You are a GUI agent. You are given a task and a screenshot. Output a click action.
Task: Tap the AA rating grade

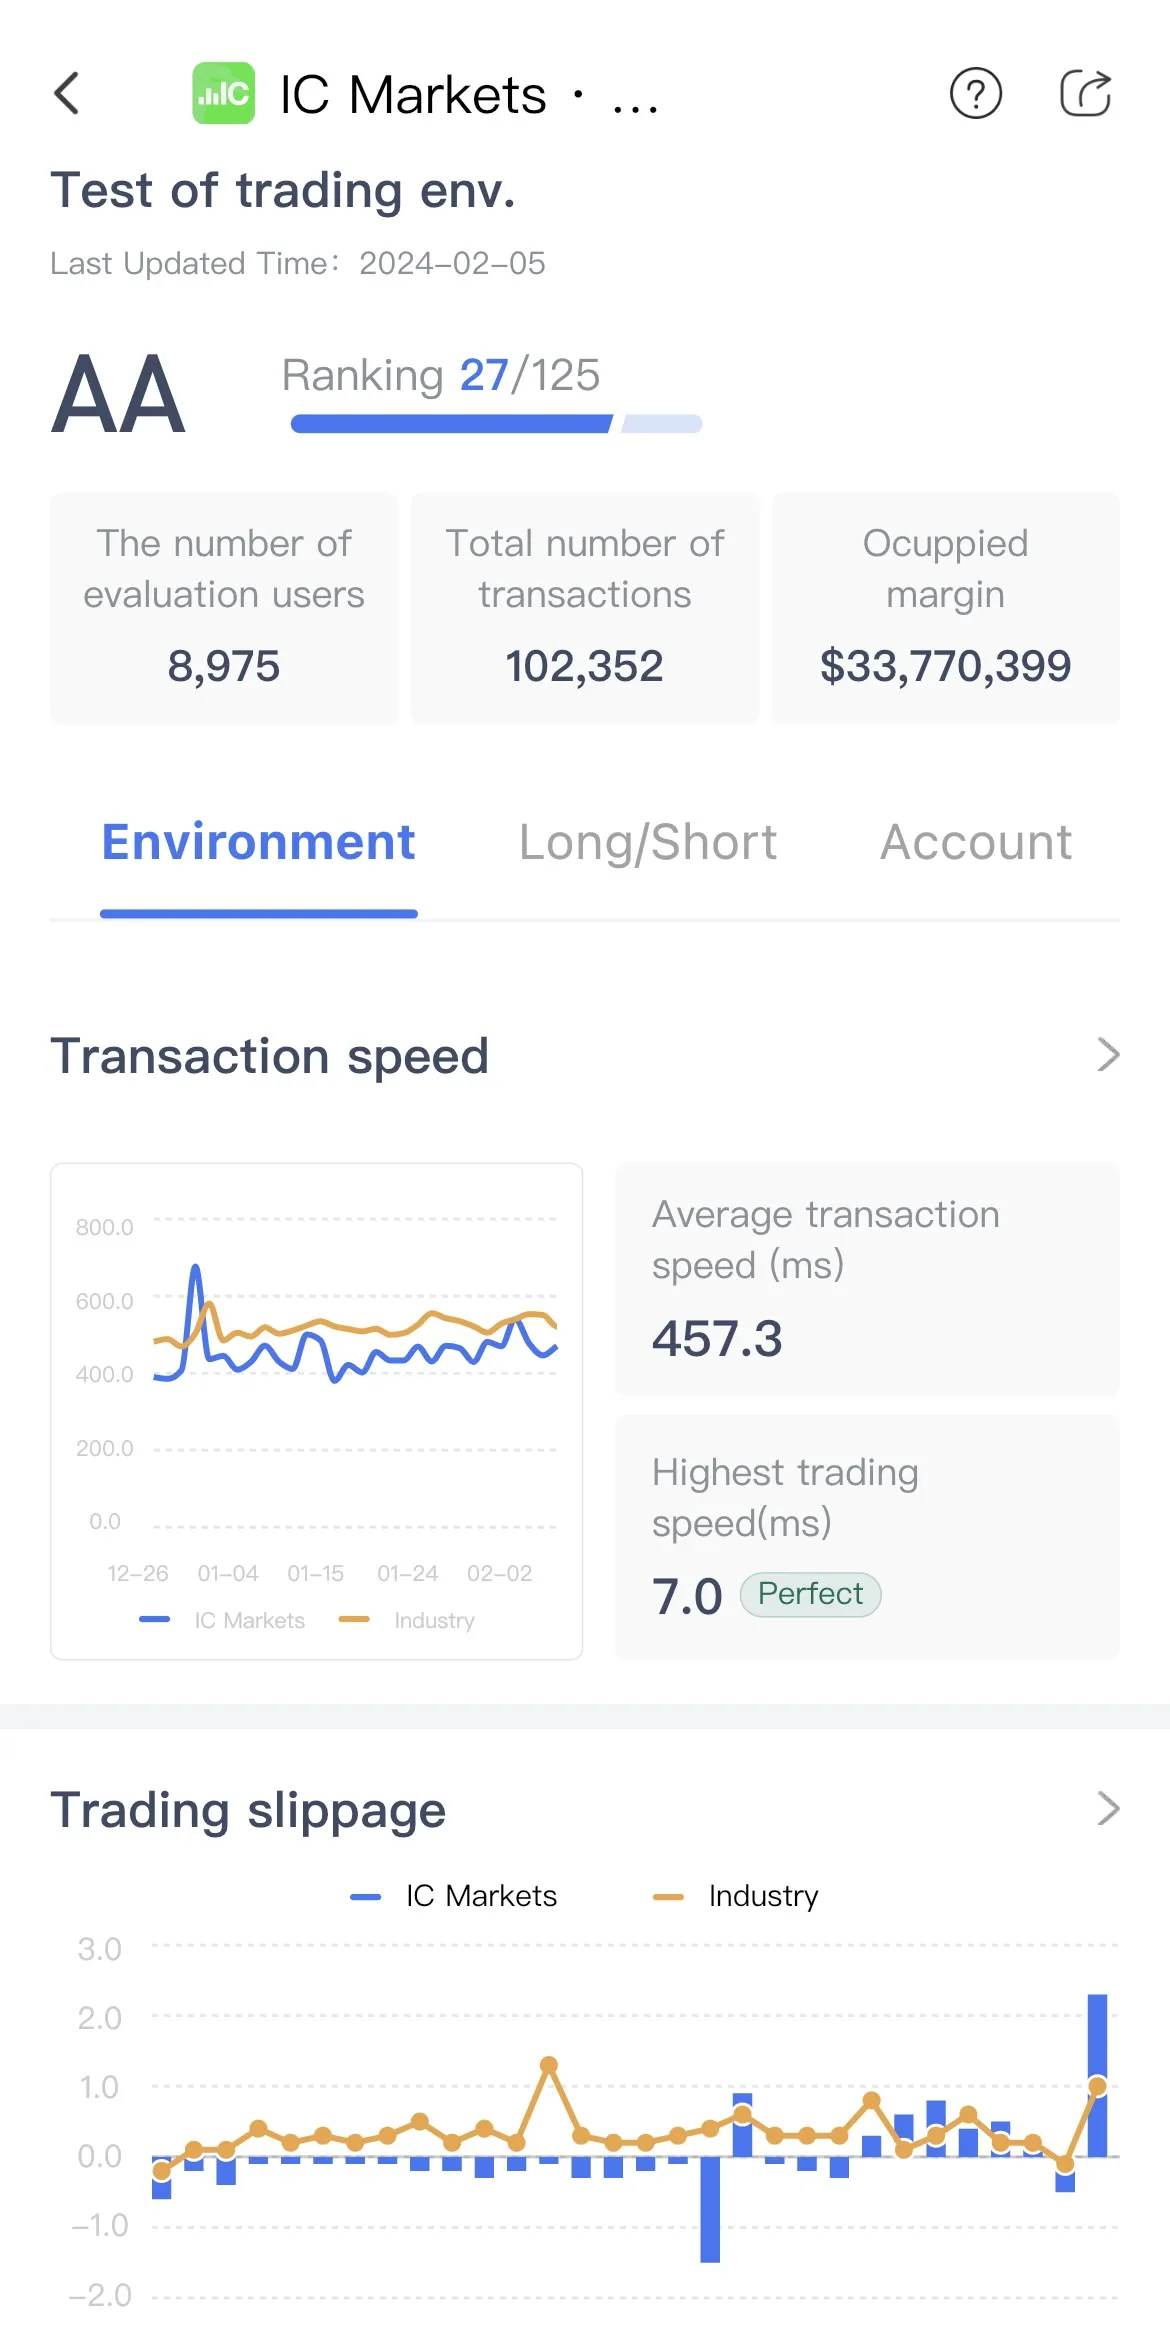119,395
